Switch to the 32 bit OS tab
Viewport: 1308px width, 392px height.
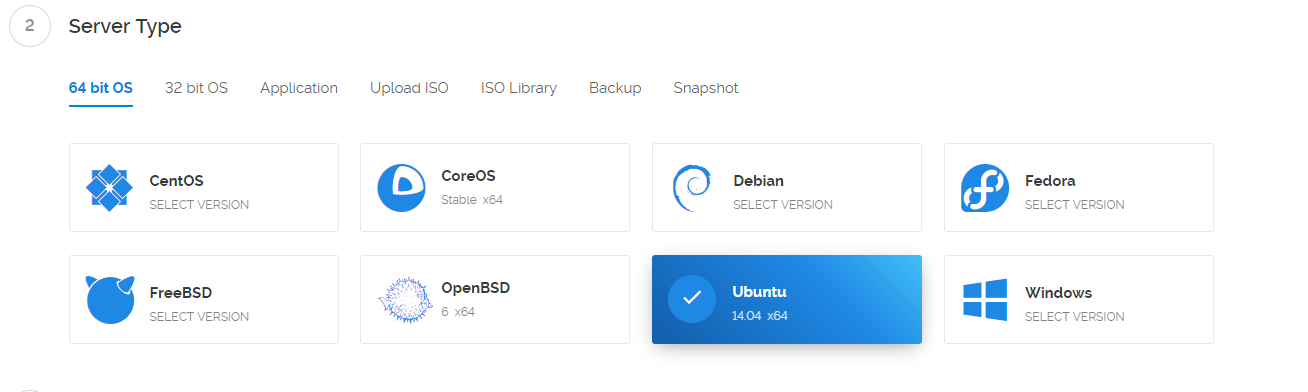196,88
